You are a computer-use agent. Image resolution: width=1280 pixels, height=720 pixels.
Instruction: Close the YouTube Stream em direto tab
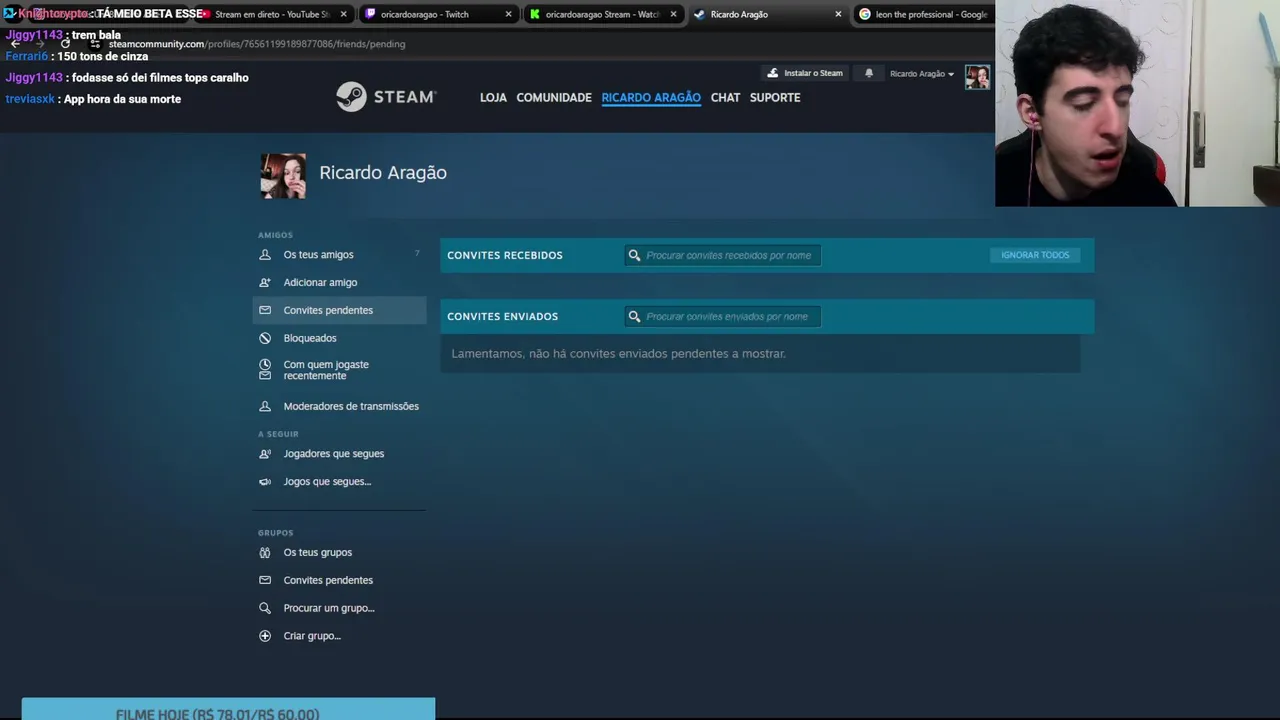(344, 14)
